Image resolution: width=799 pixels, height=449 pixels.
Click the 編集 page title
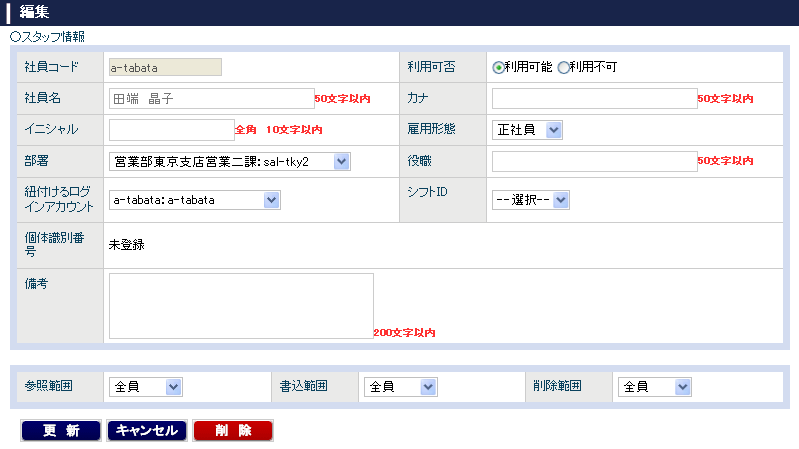click(34, 12)
